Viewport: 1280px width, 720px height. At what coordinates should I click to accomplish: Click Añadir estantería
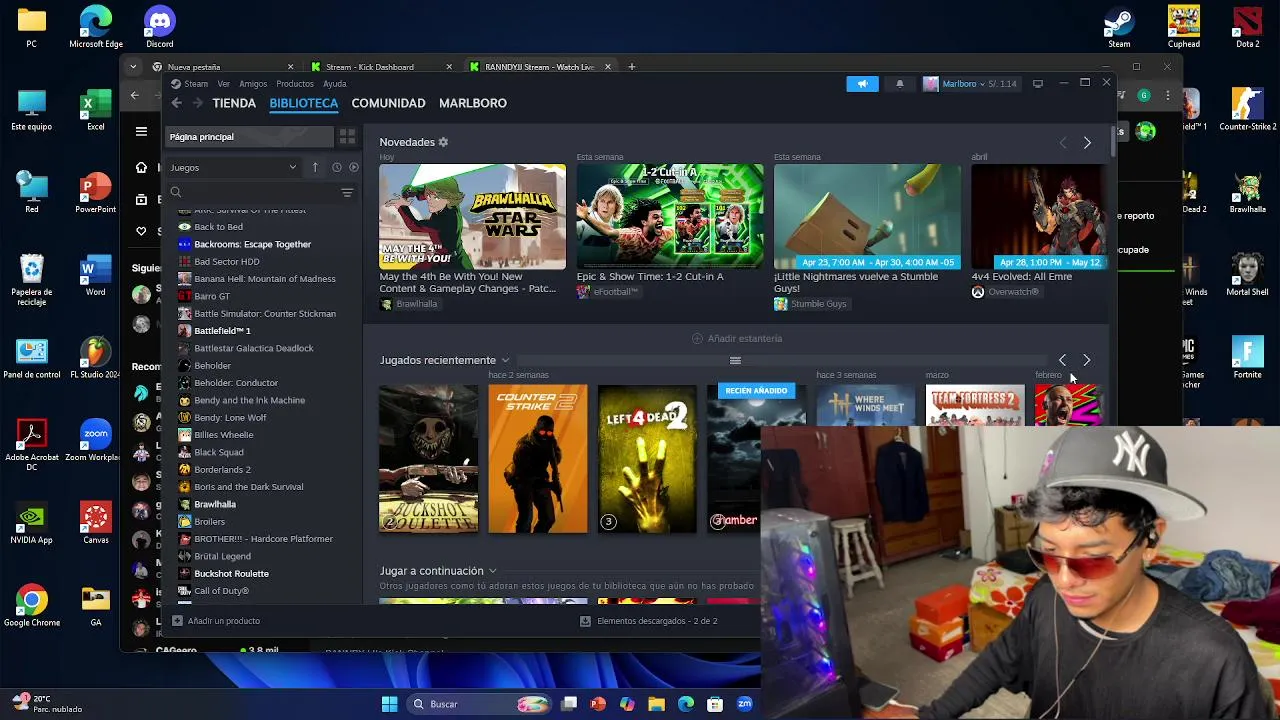[x=737, y=338]
